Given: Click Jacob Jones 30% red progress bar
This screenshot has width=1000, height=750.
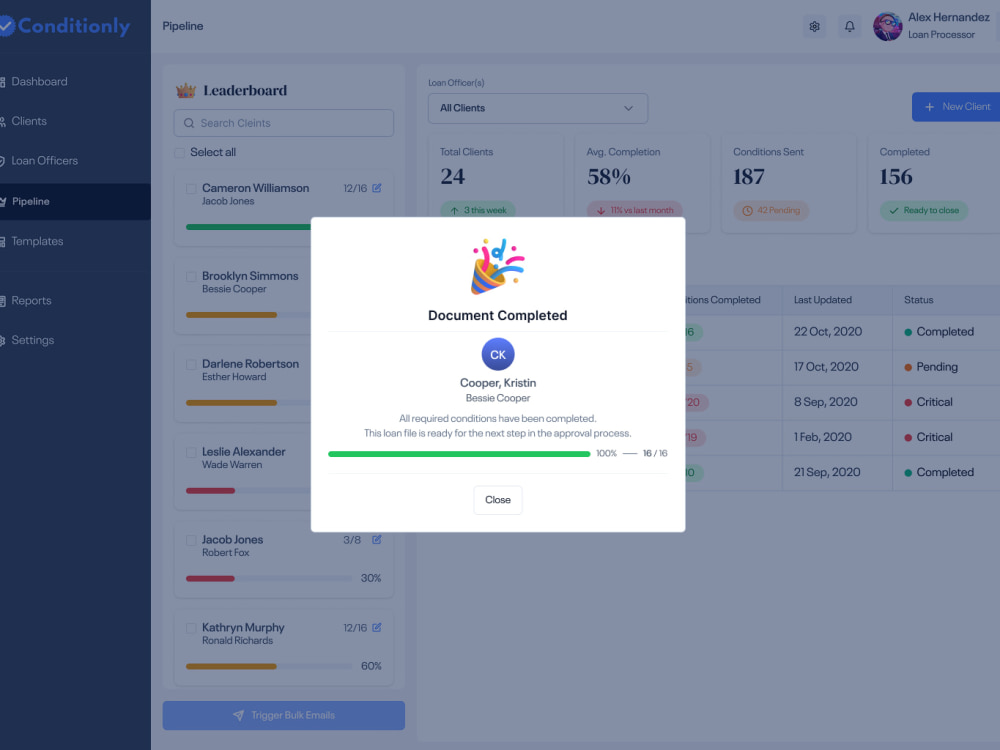Looking at the screenshot, I should (x=268, y=578).
